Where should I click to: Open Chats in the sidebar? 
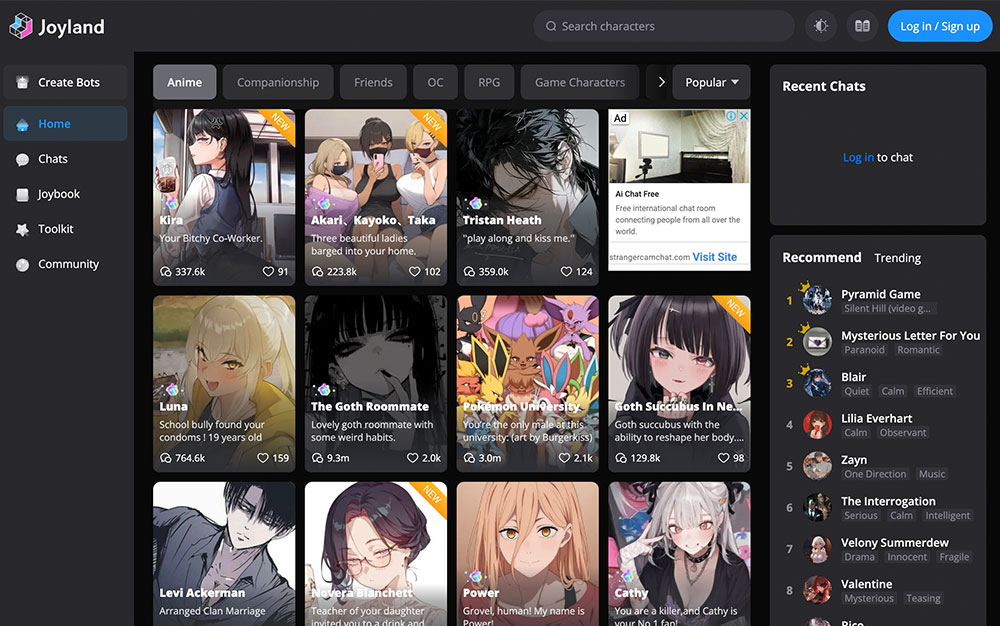[x=66, y=159]
